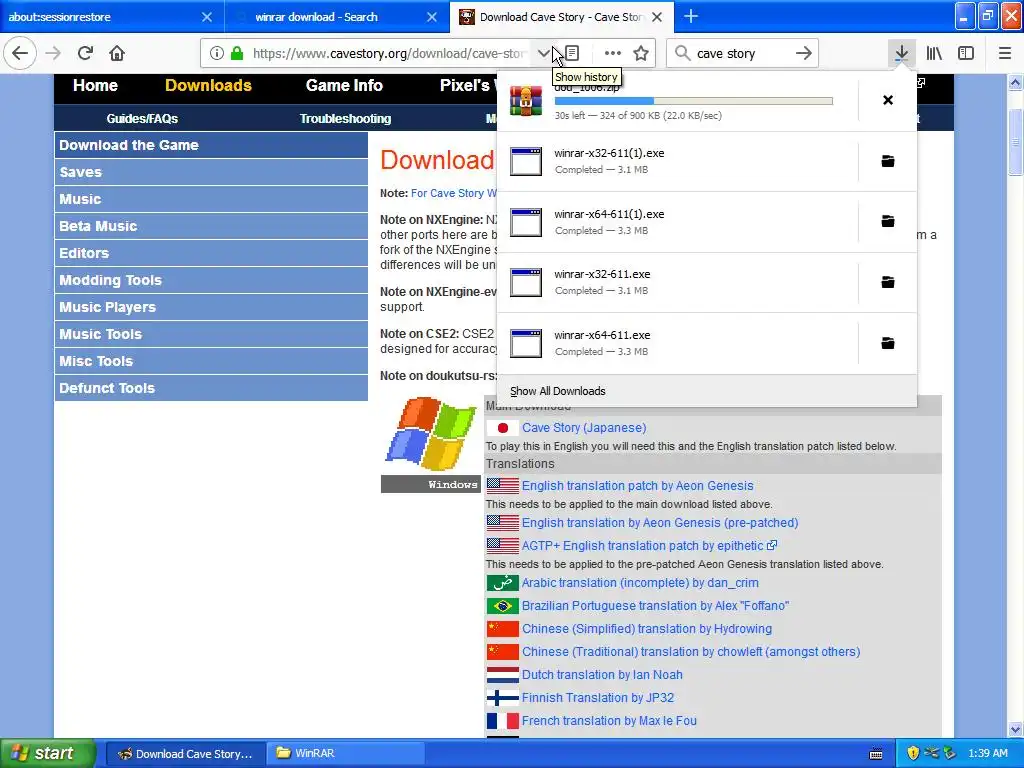Viewport: 1024px width, 768px height.
Task: Click the WinRAR archive icon of downloading zip
Action: 526,101
